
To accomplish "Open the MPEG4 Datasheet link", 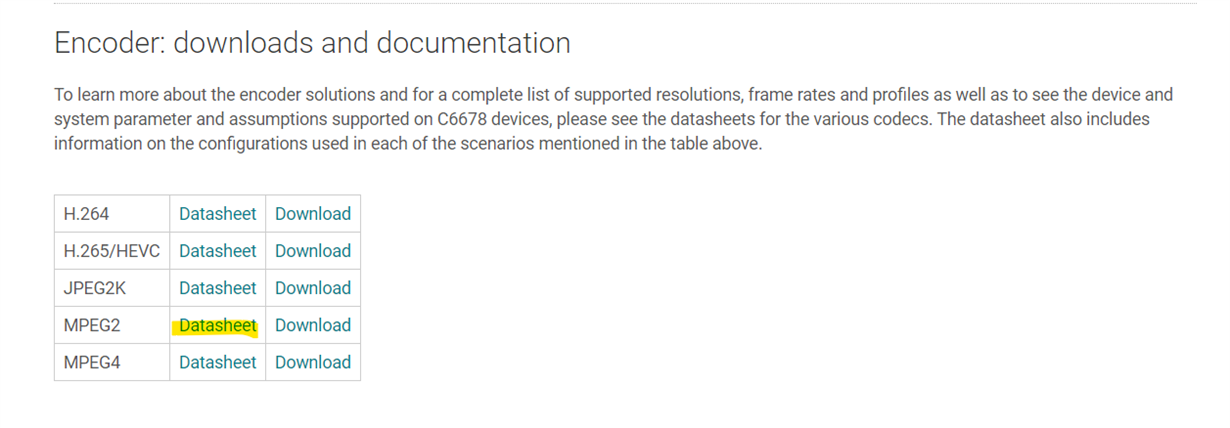I will [217, 362].
